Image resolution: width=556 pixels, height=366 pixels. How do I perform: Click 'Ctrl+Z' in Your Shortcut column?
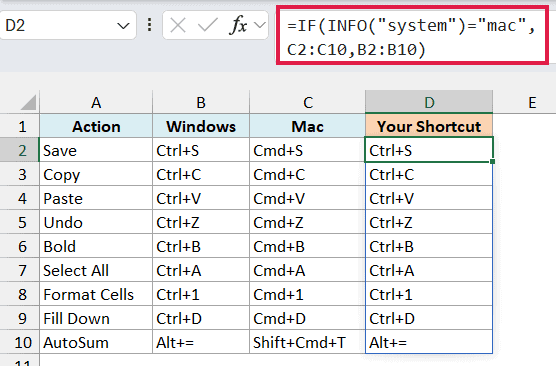point(429,222)
